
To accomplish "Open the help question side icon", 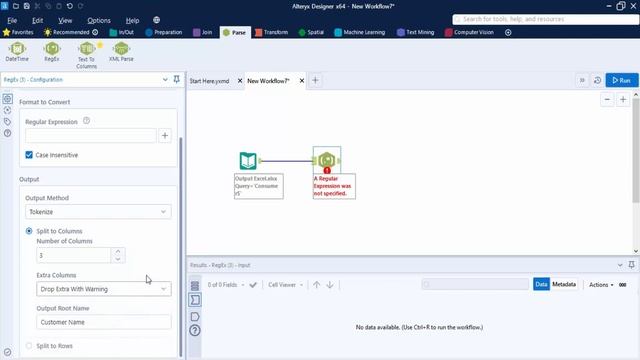I will pos(7,133).
